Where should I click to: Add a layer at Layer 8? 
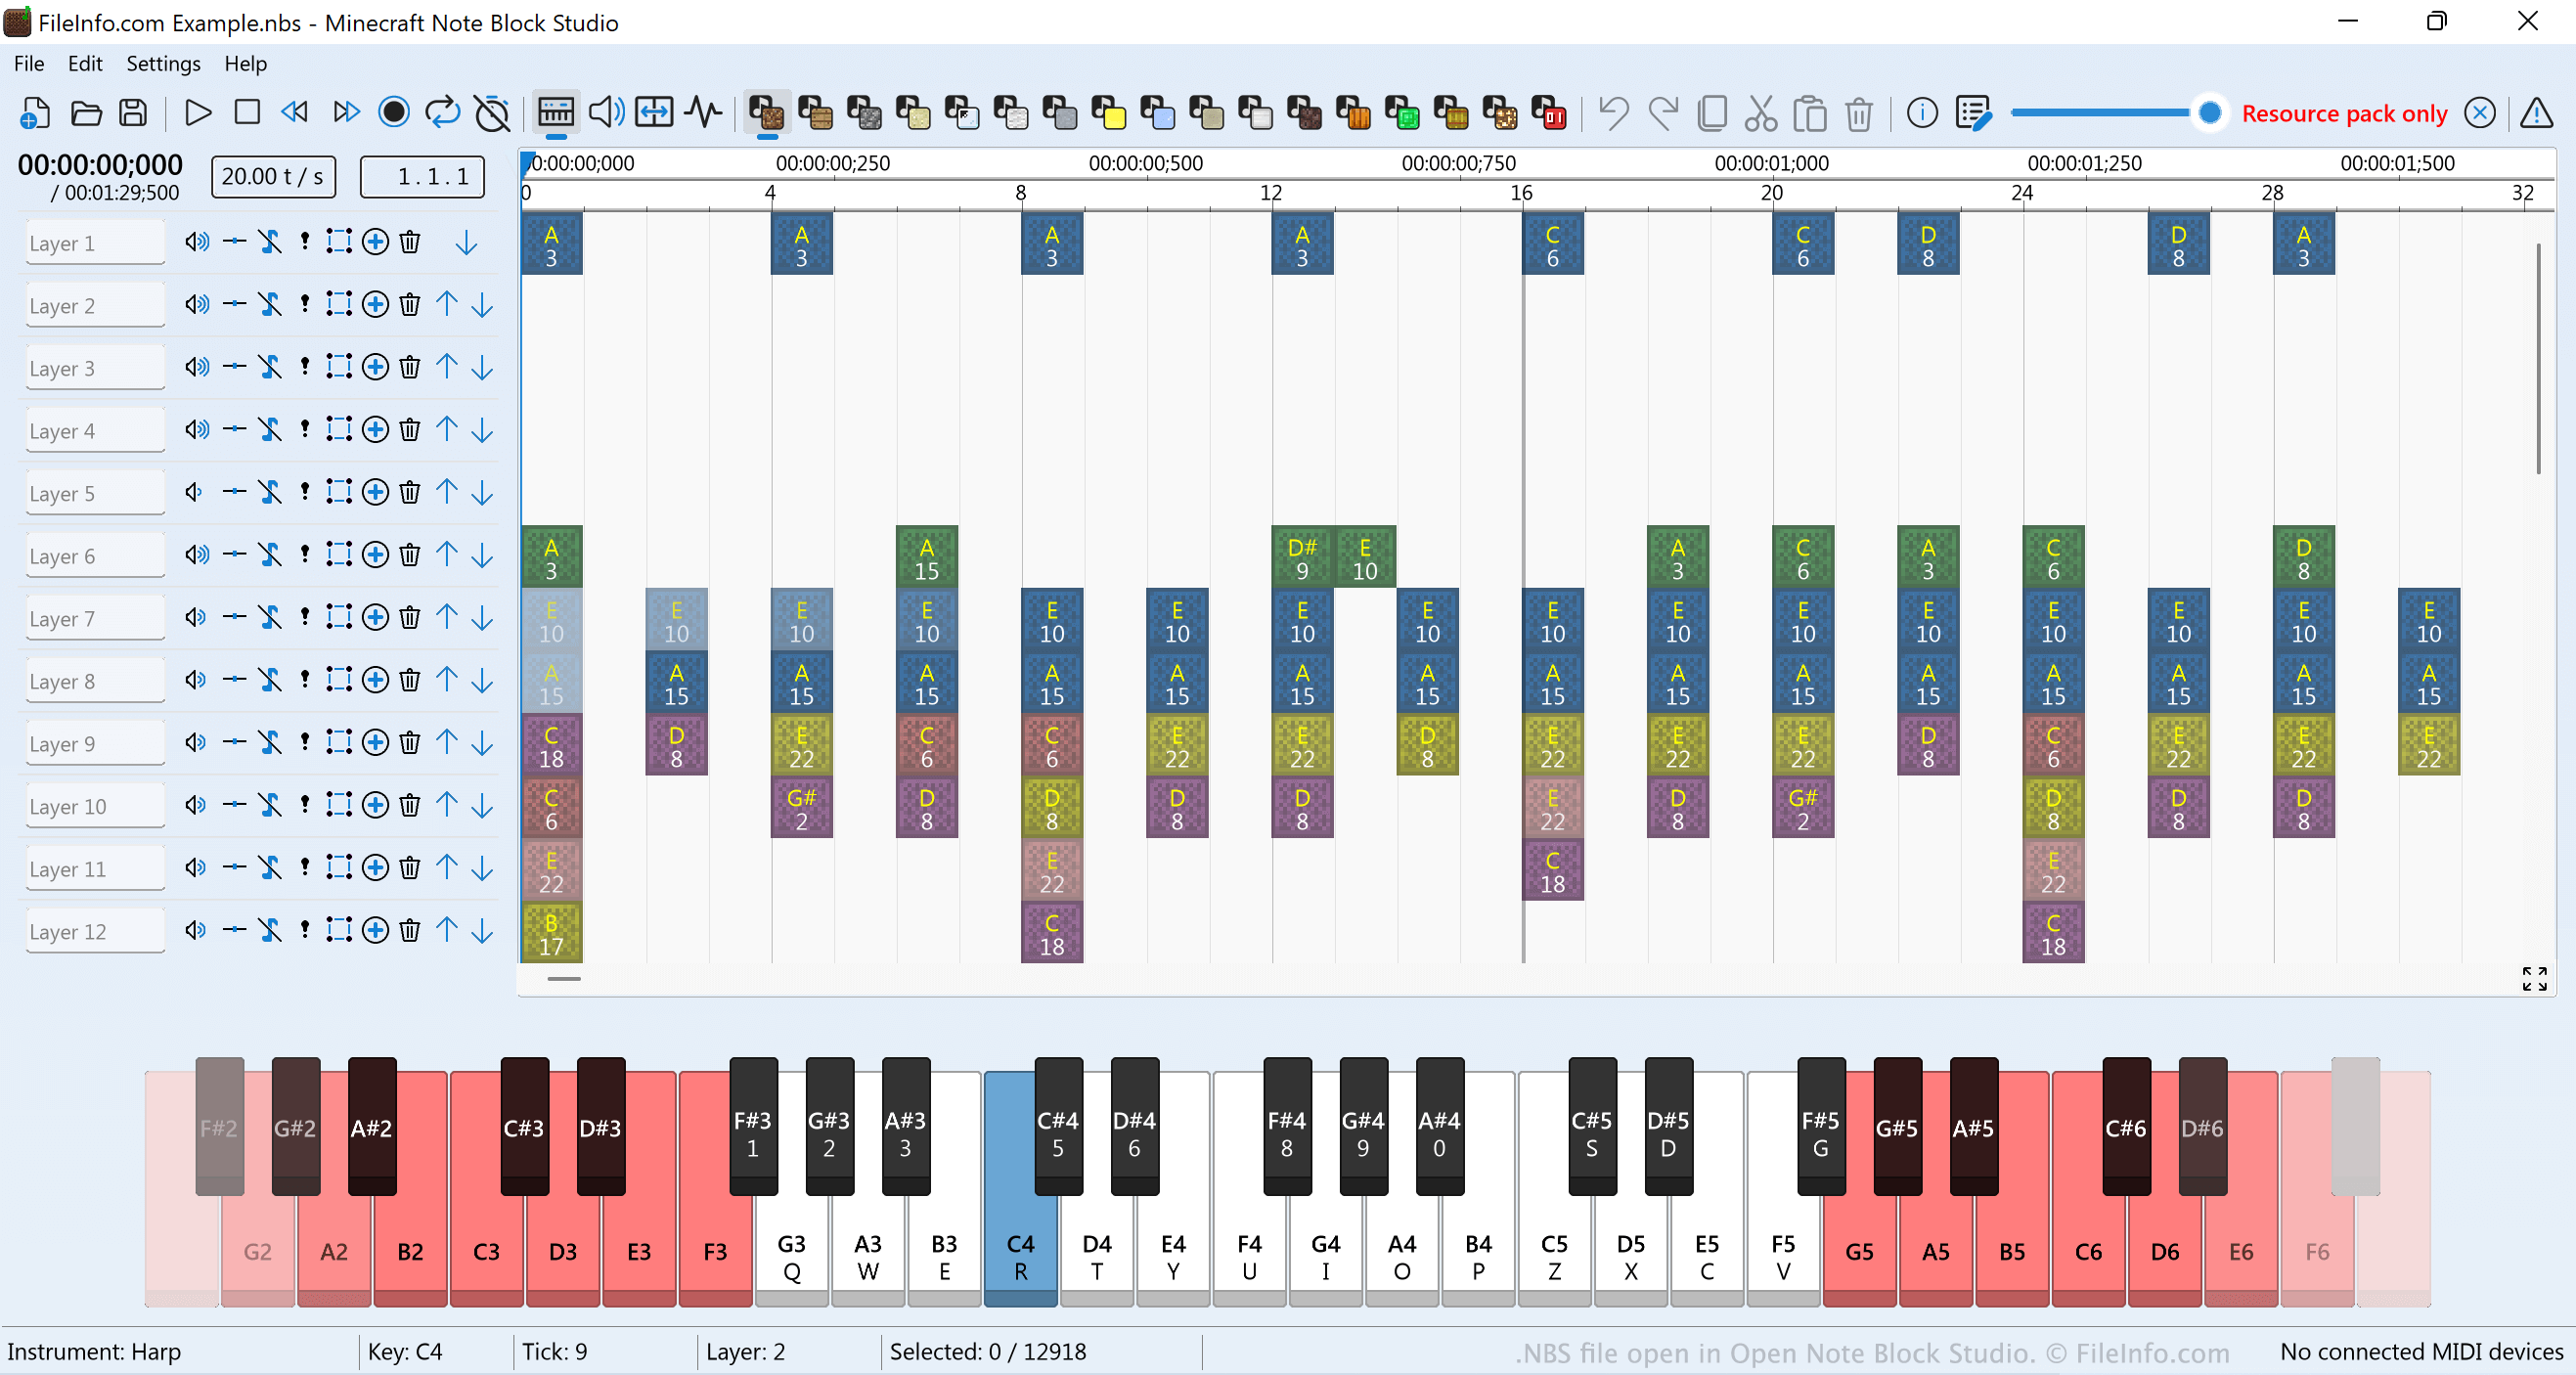[x=375, y=680]
